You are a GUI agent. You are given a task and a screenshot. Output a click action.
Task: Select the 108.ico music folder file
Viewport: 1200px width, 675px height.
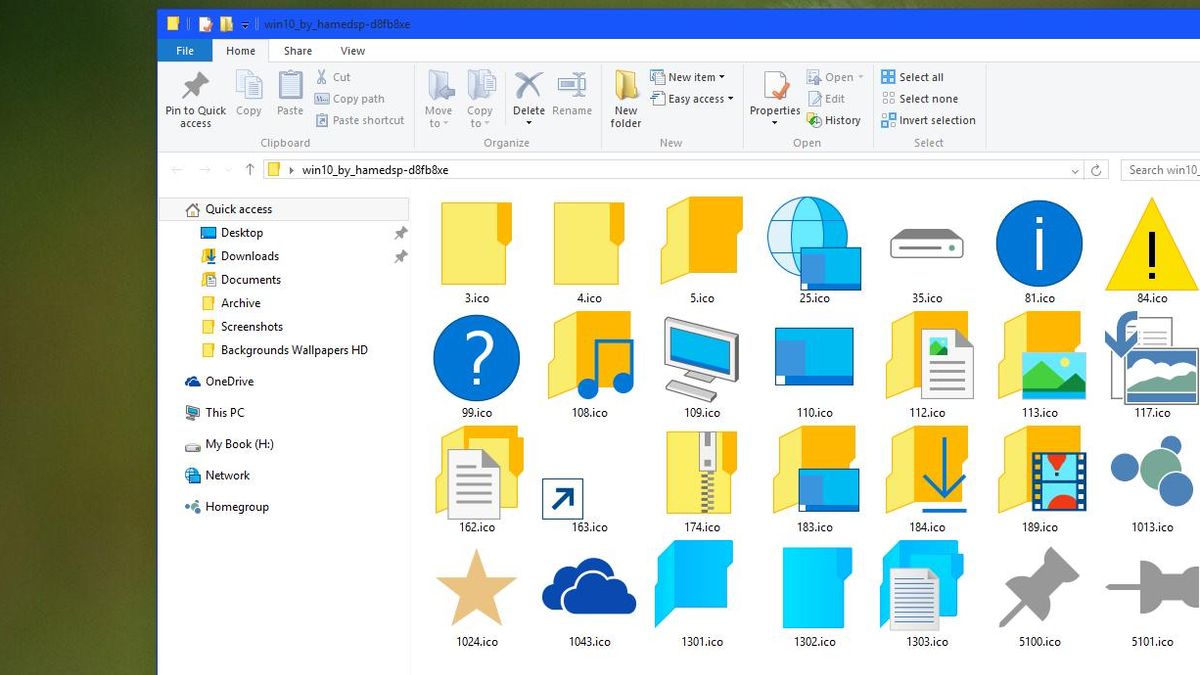pyautogui.click(x=589, y=365)
